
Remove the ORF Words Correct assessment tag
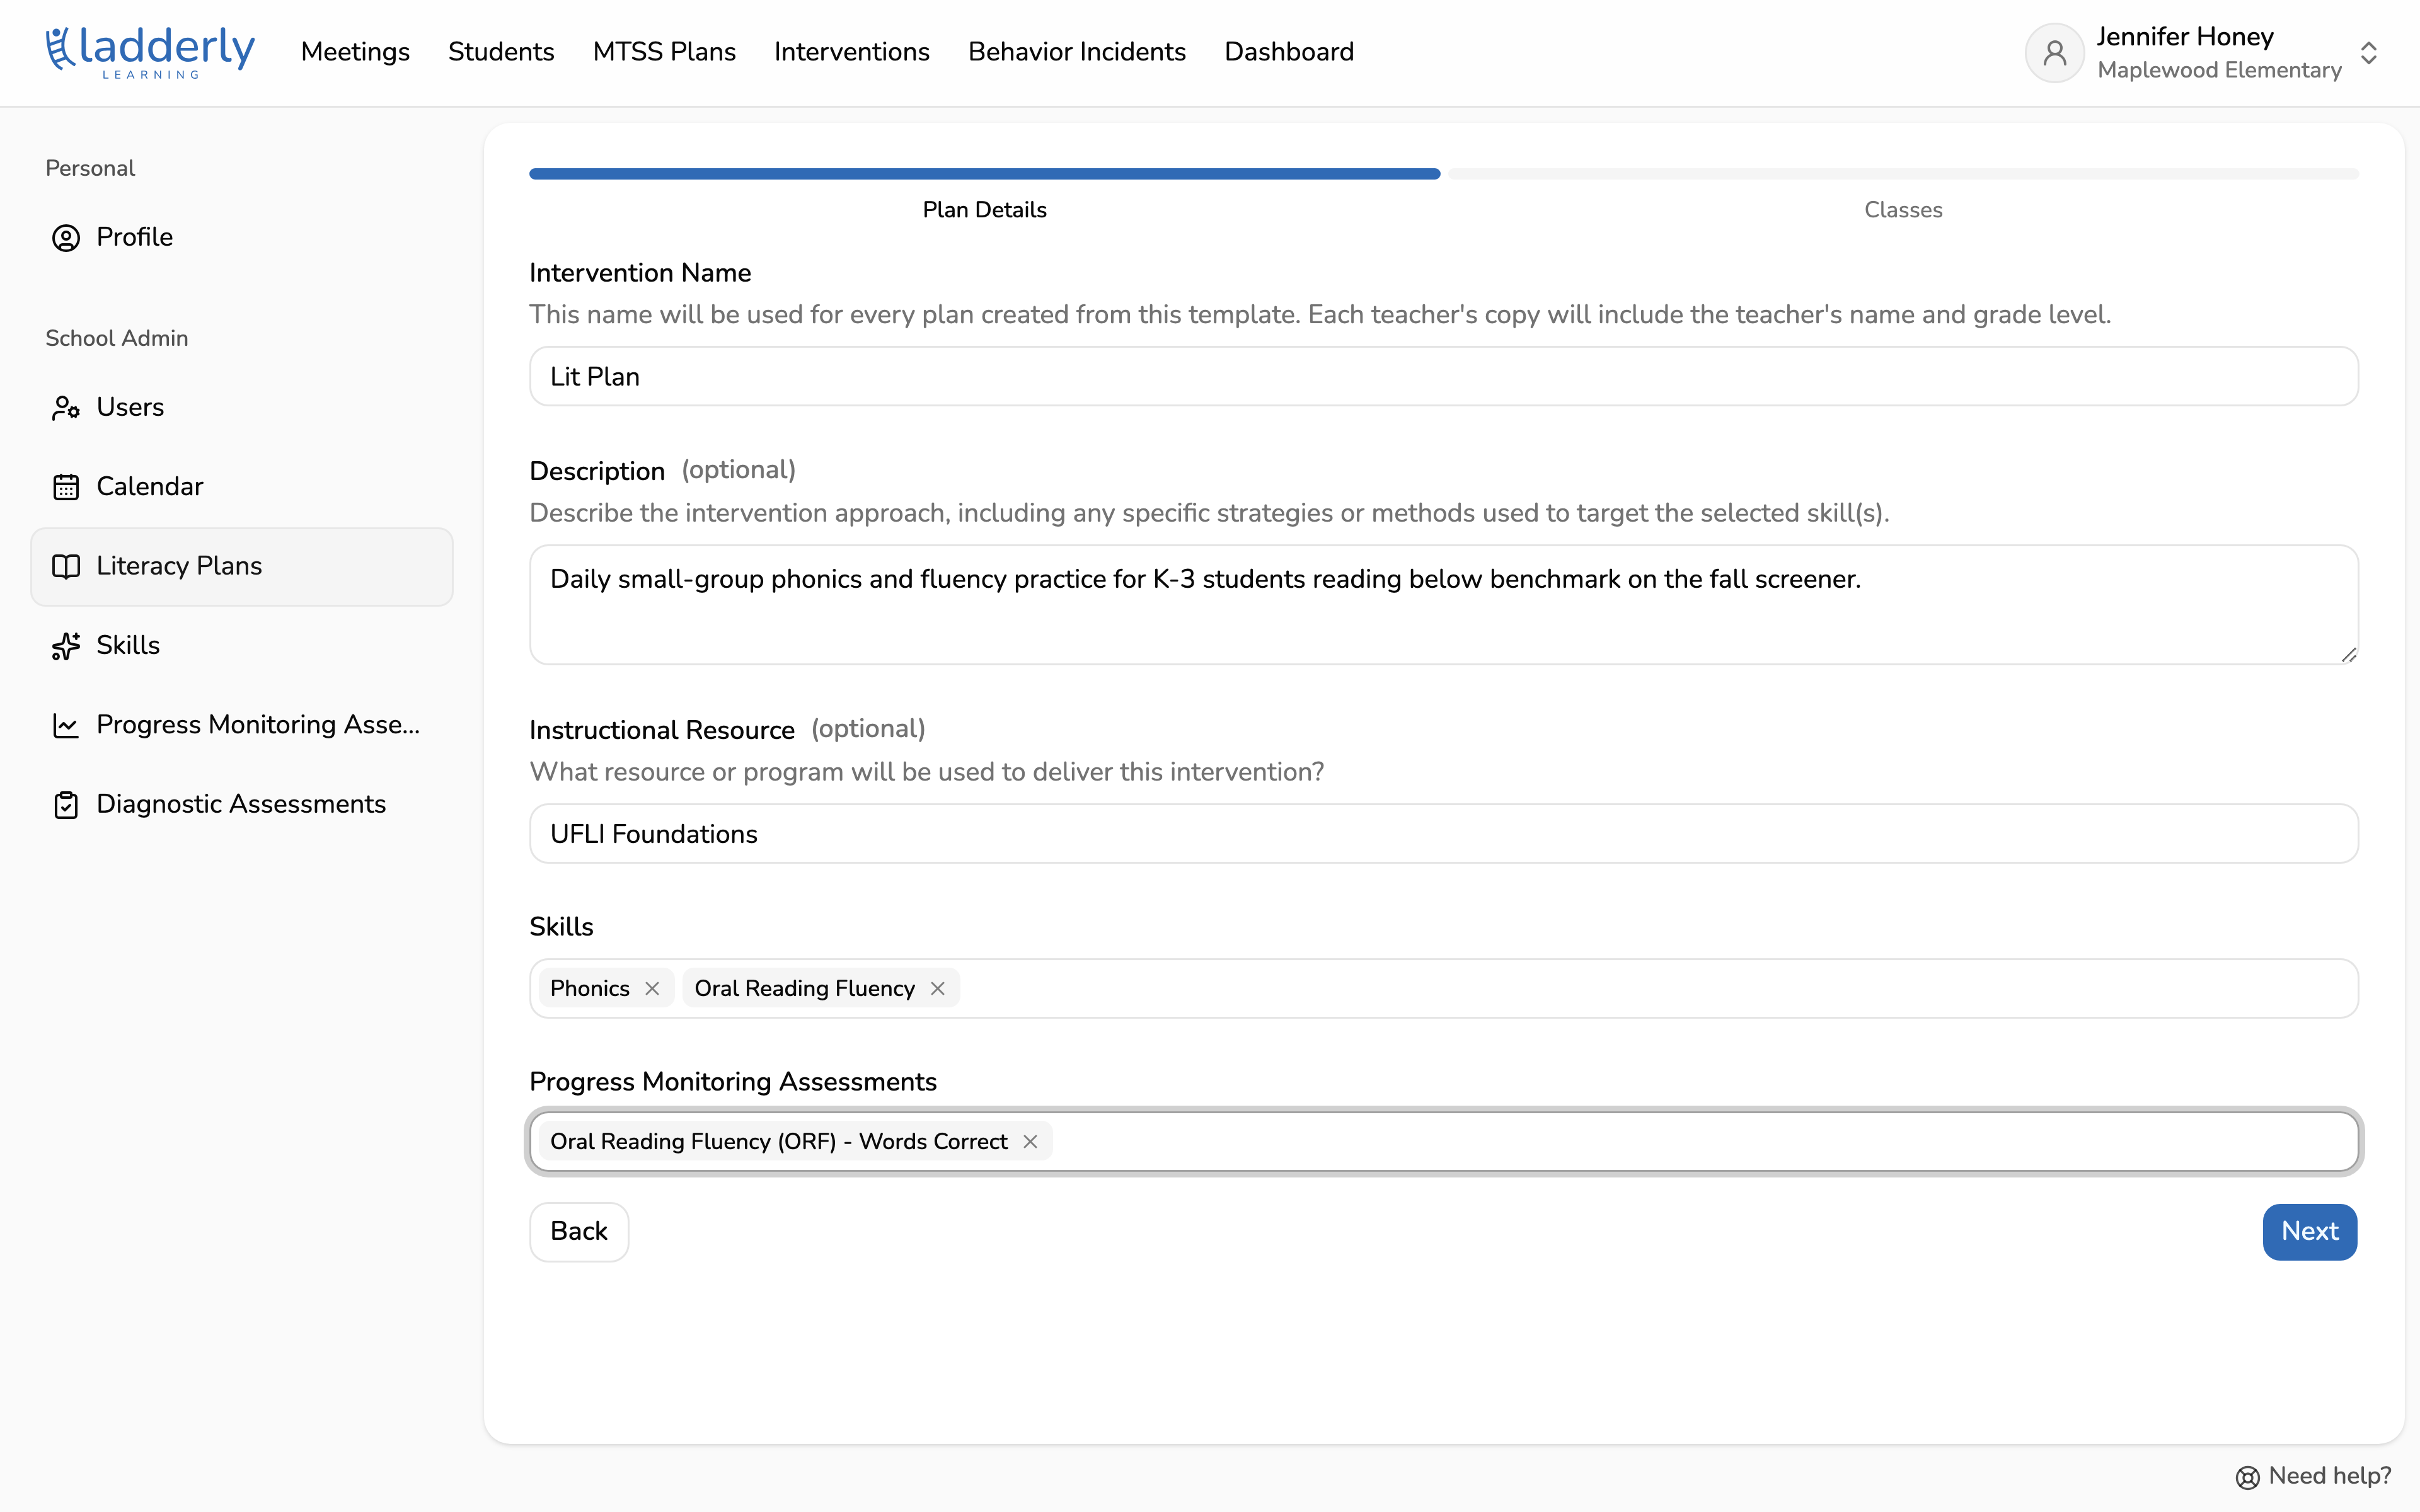1030,1141
